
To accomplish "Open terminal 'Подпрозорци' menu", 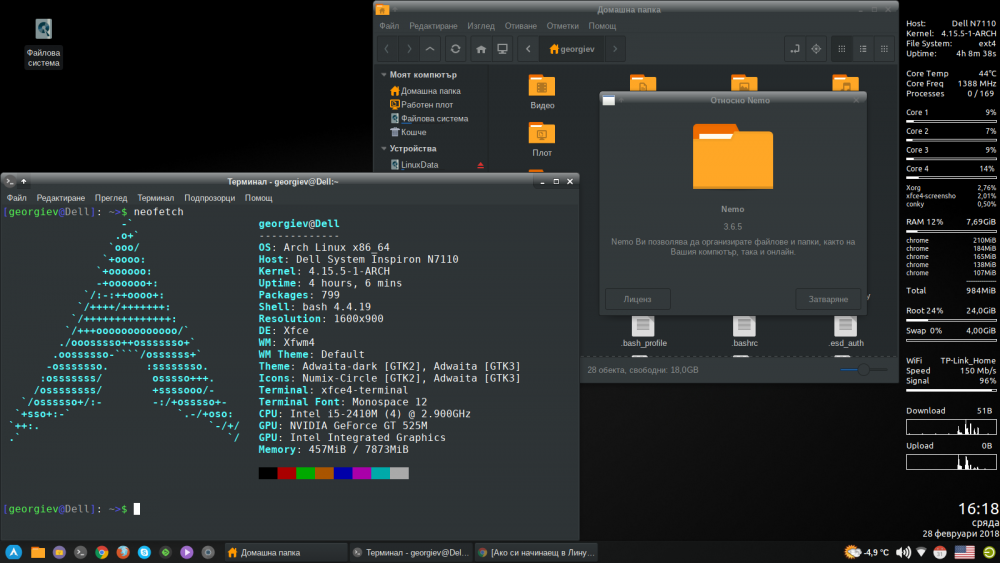I will point(210,198).
